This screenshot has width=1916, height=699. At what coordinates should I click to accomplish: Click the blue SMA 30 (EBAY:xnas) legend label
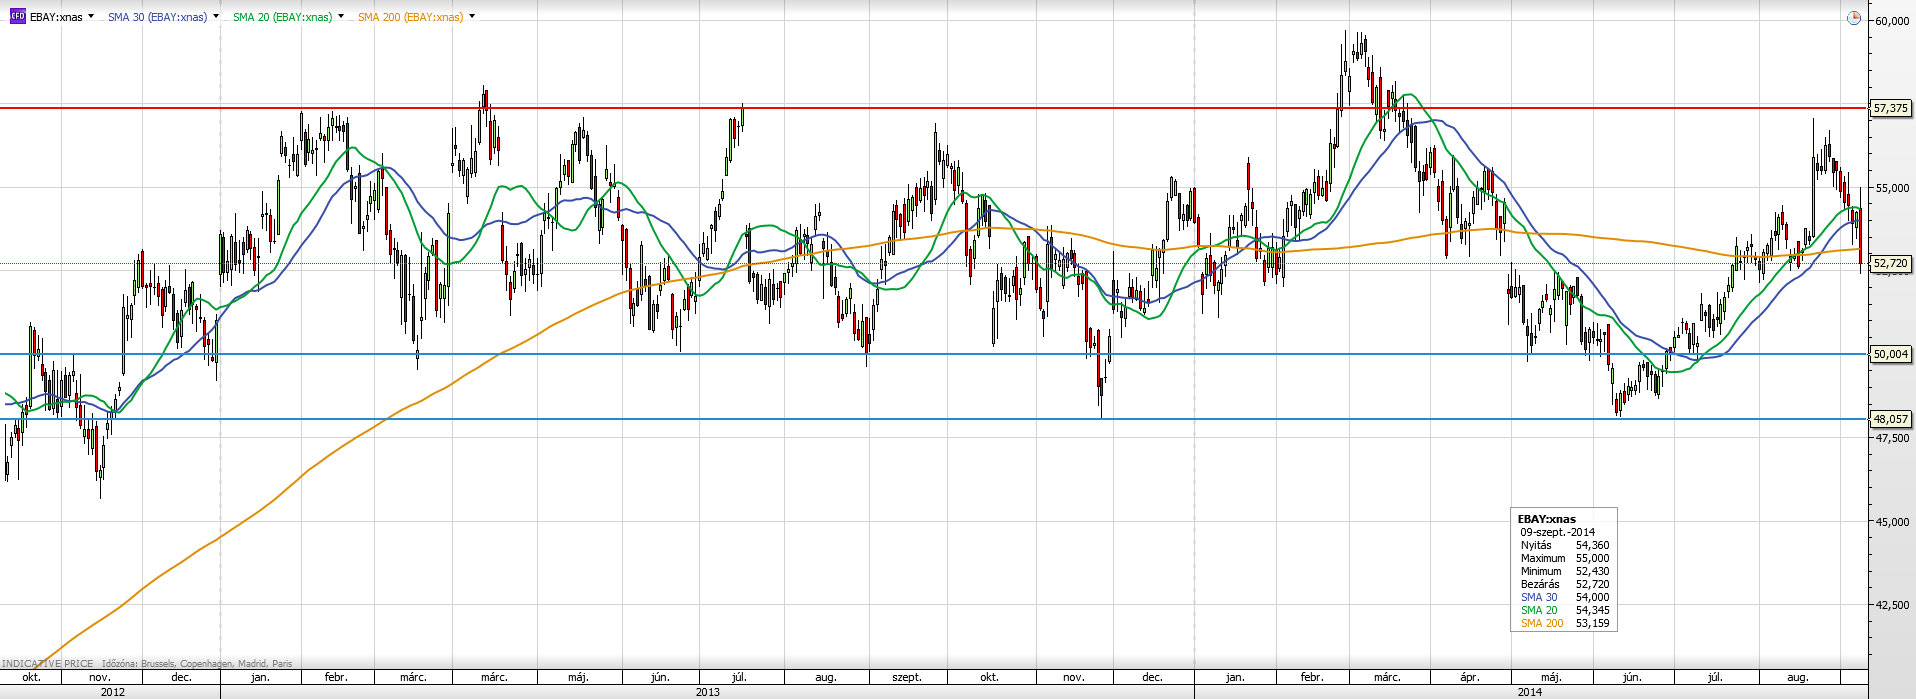[157, 17]
